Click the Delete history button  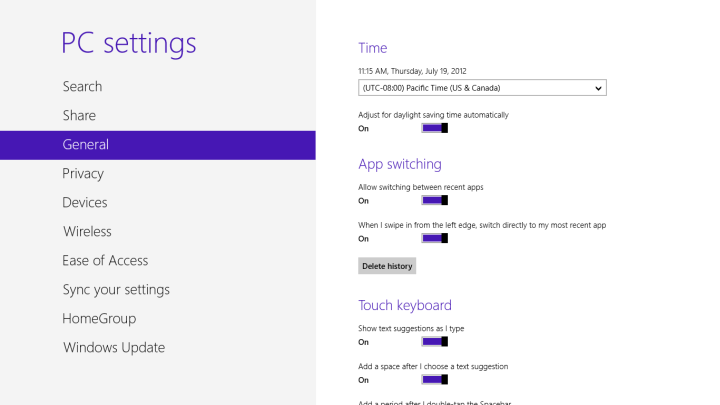386,266
